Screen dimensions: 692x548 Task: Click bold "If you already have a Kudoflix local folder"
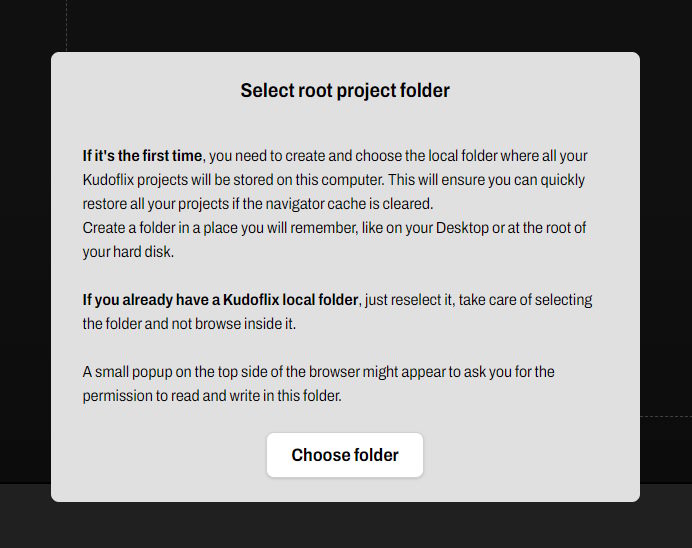(220, 300)
